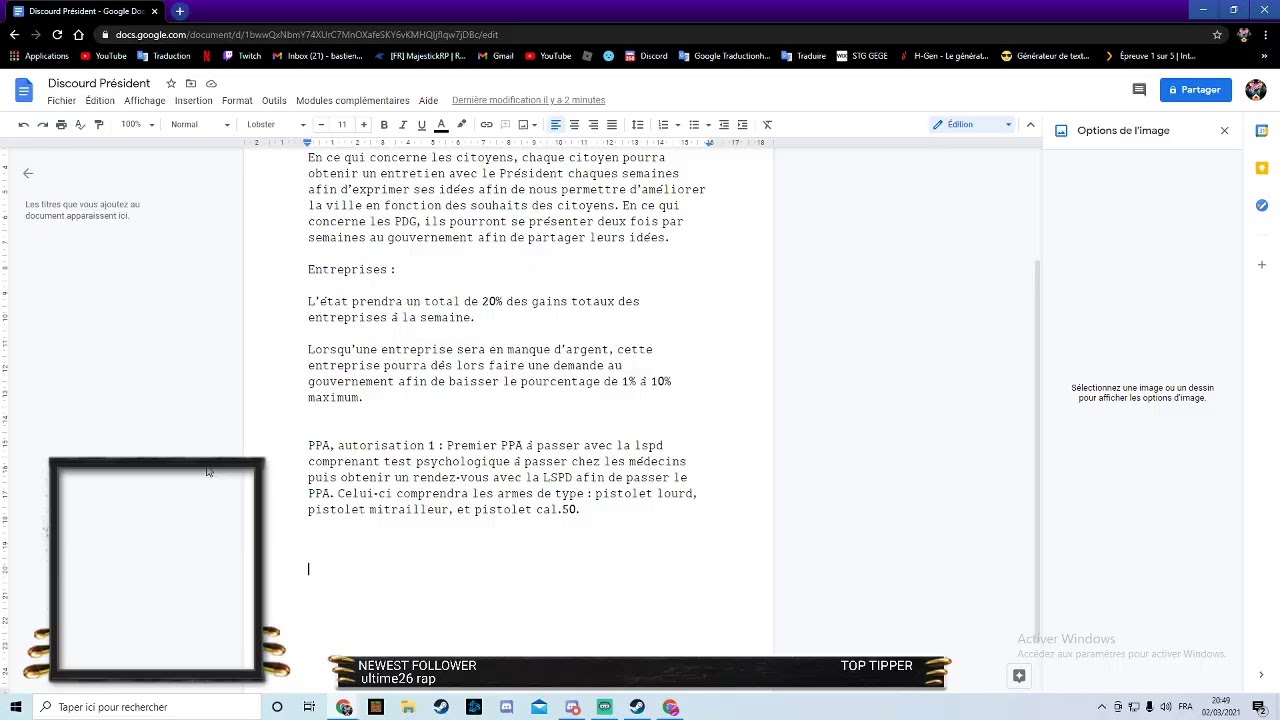This screenshot has width=1280, height=720.
Task: Star the Discourd Président document
Action: coord(171,84)
